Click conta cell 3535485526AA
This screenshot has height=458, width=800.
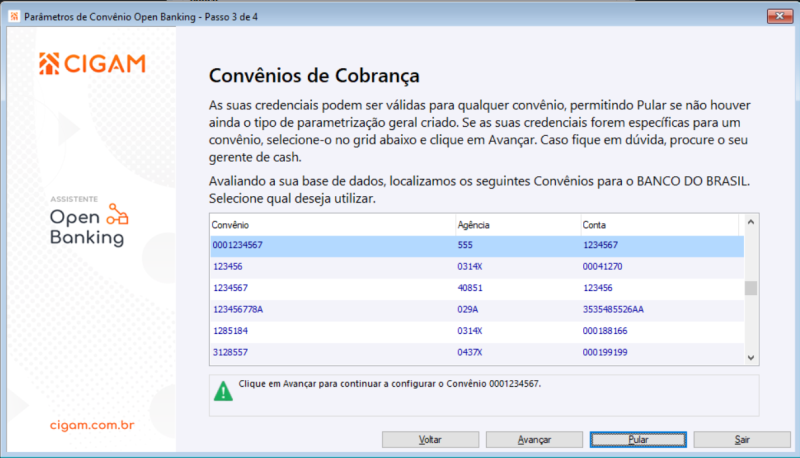pos(613,310)
